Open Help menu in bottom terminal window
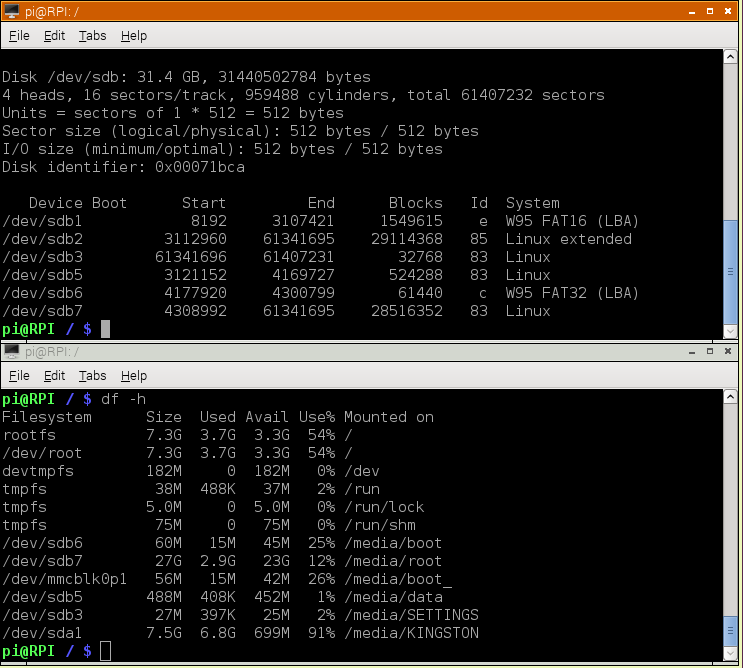 pos(134,376)
